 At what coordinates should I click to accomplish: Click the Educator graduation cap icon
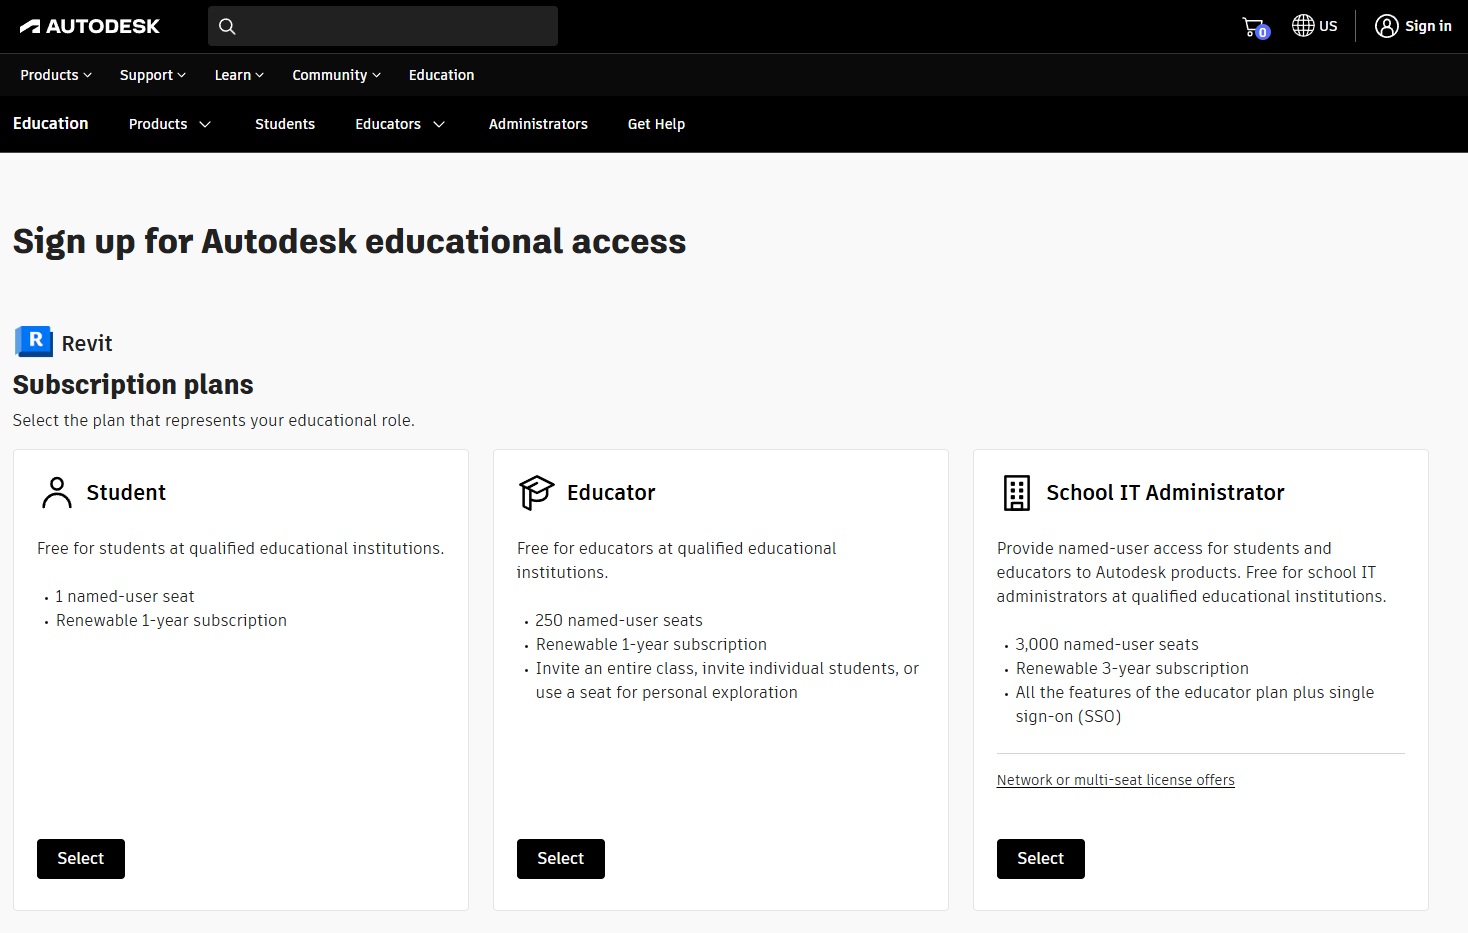(536, 492)
